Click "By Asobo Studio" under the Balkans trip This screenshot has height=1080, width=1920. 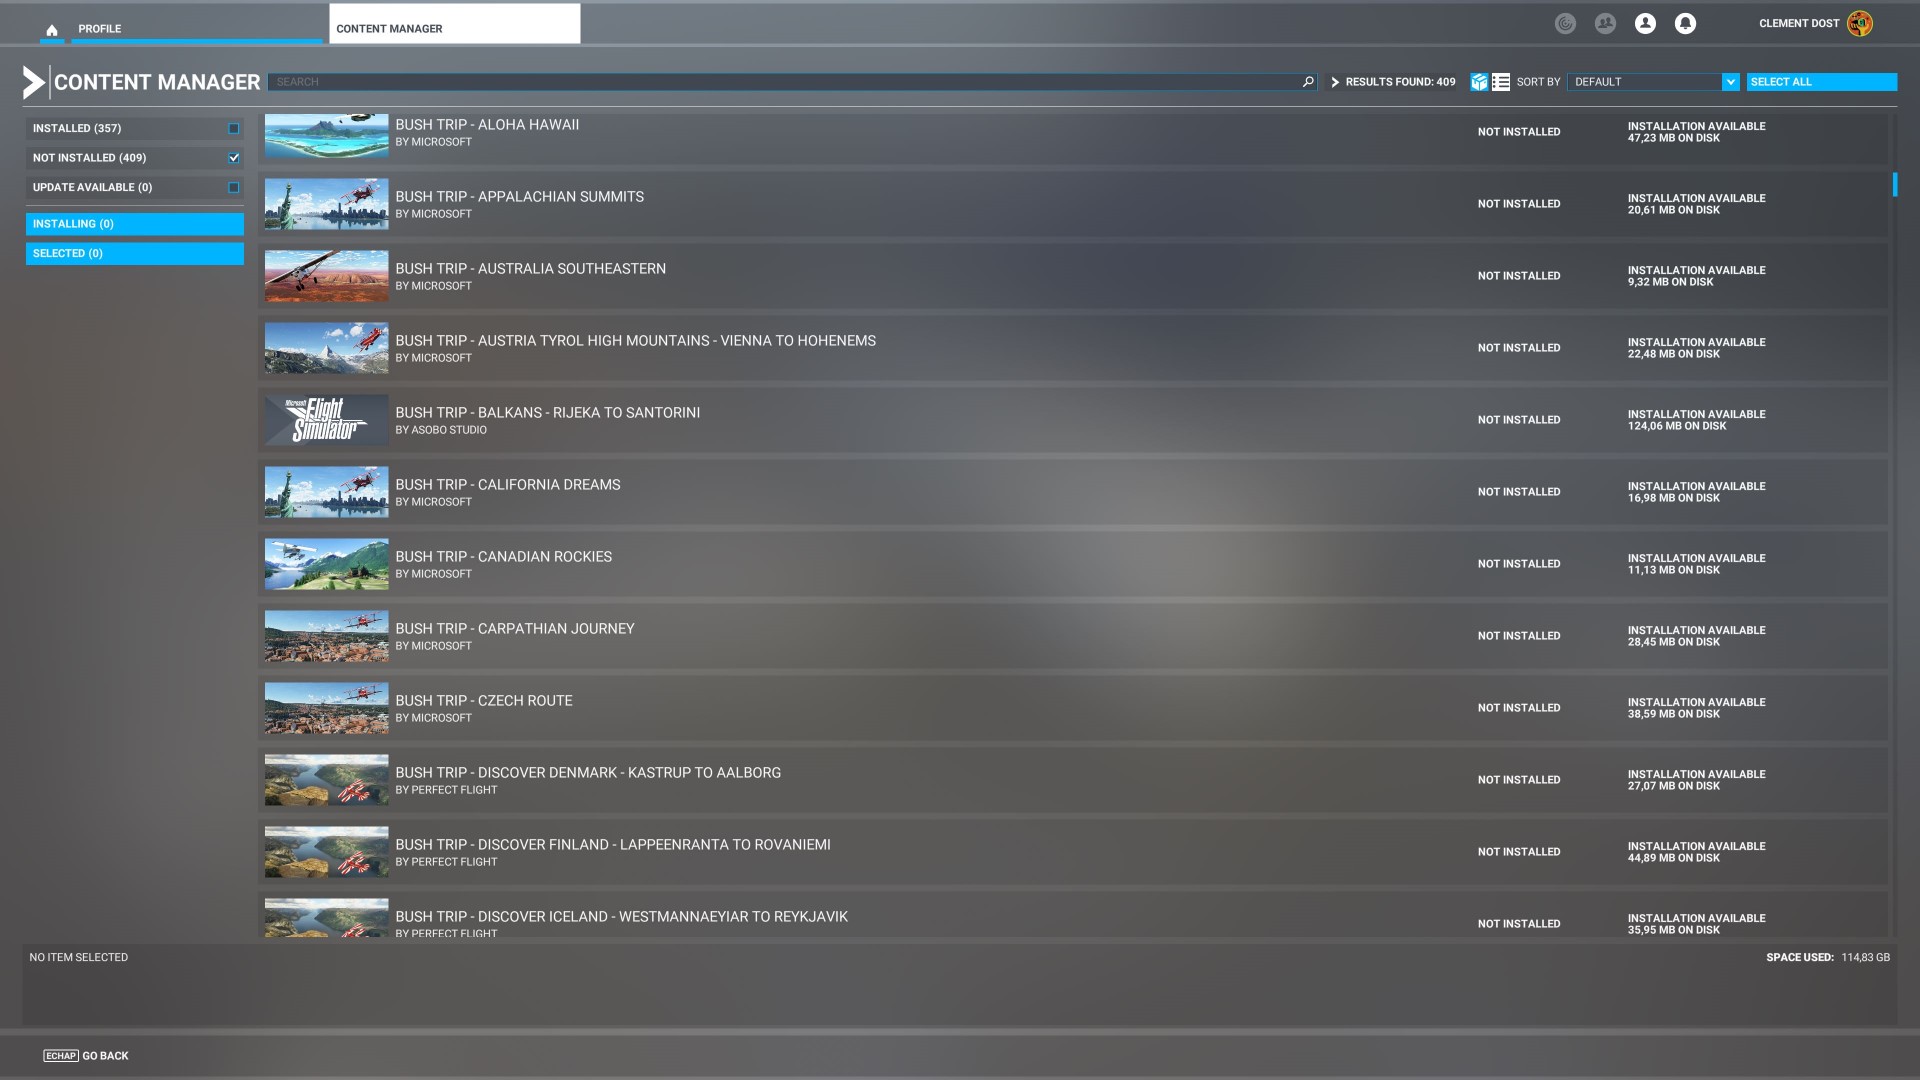[x=441, y=430]
